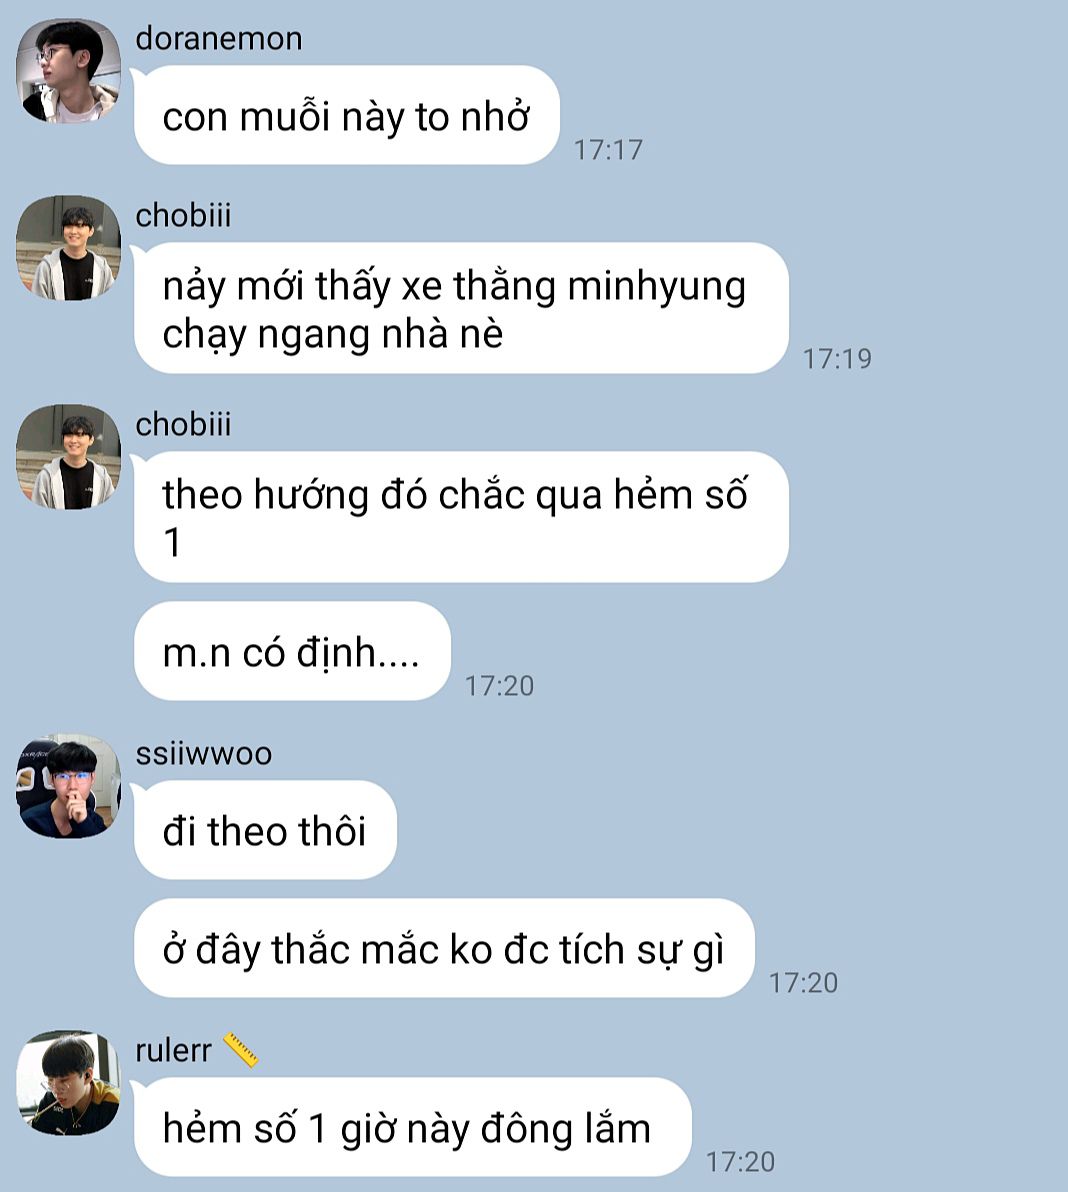Tap chobiii's avatar beside the minhyung message

pos(68,248)
